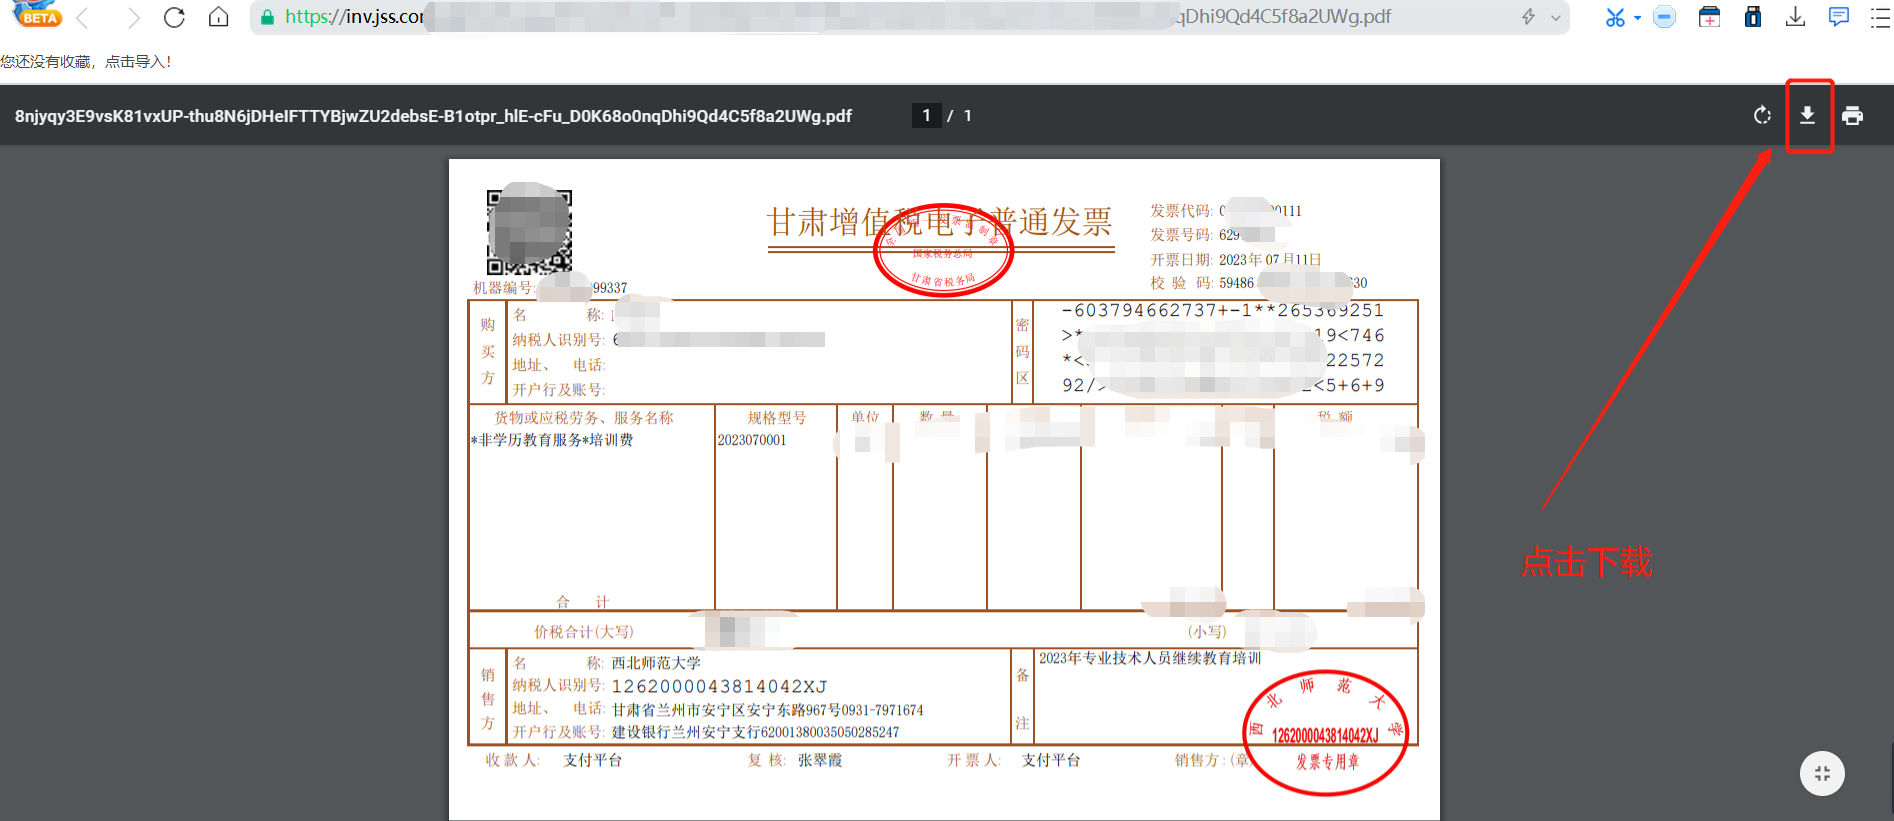Print the invoice PDF
This screenshot has width=1894, height=821.
tap(1852, 116)
